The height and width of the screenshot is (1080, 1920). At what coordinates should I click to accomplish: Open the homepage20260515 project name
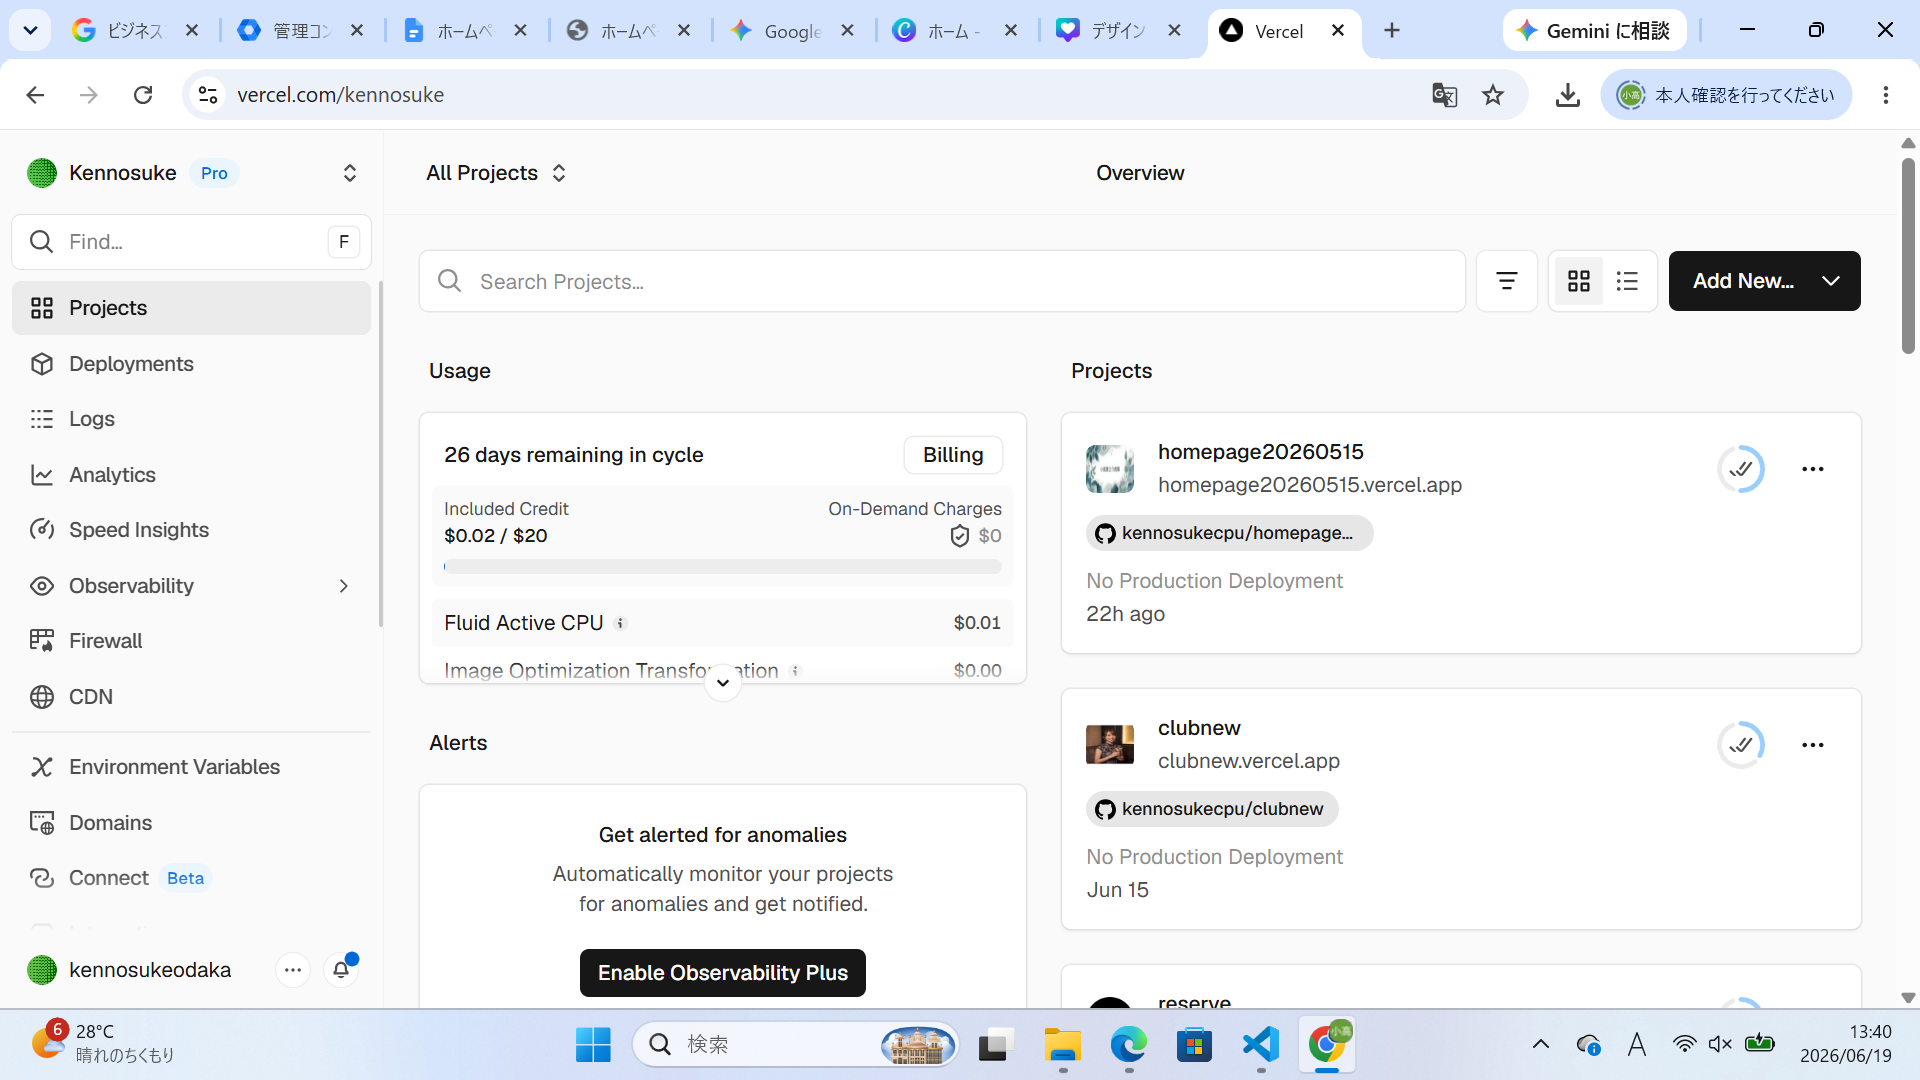point(1261,452)
